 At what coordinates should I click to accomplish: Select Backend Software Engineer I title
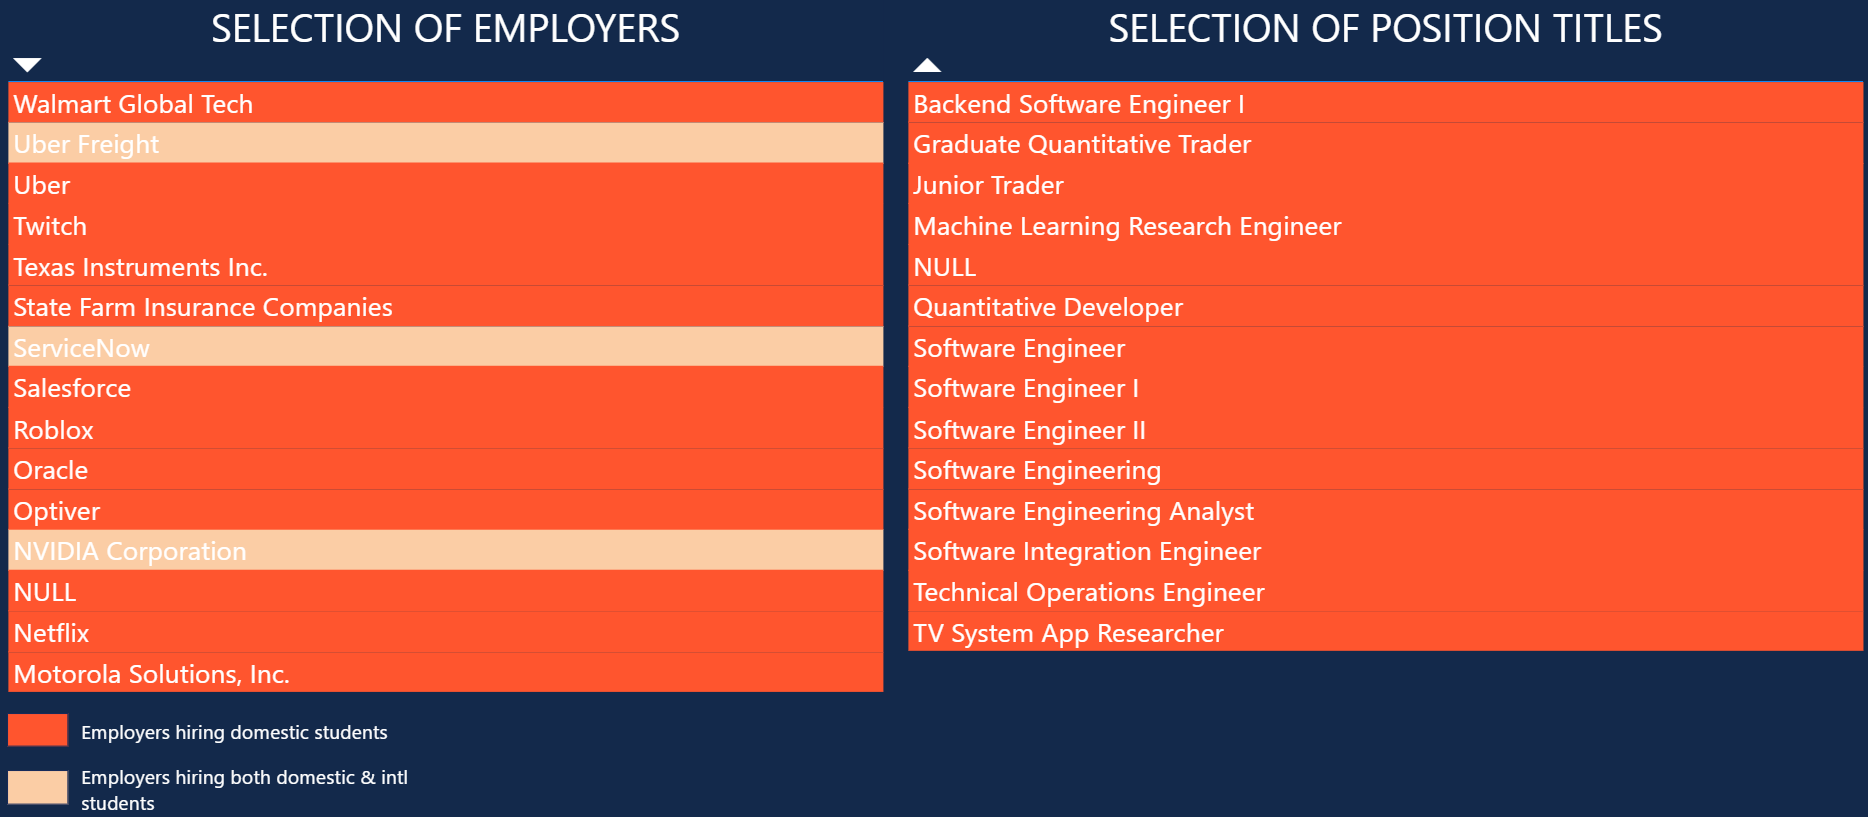pos(1386,103)
